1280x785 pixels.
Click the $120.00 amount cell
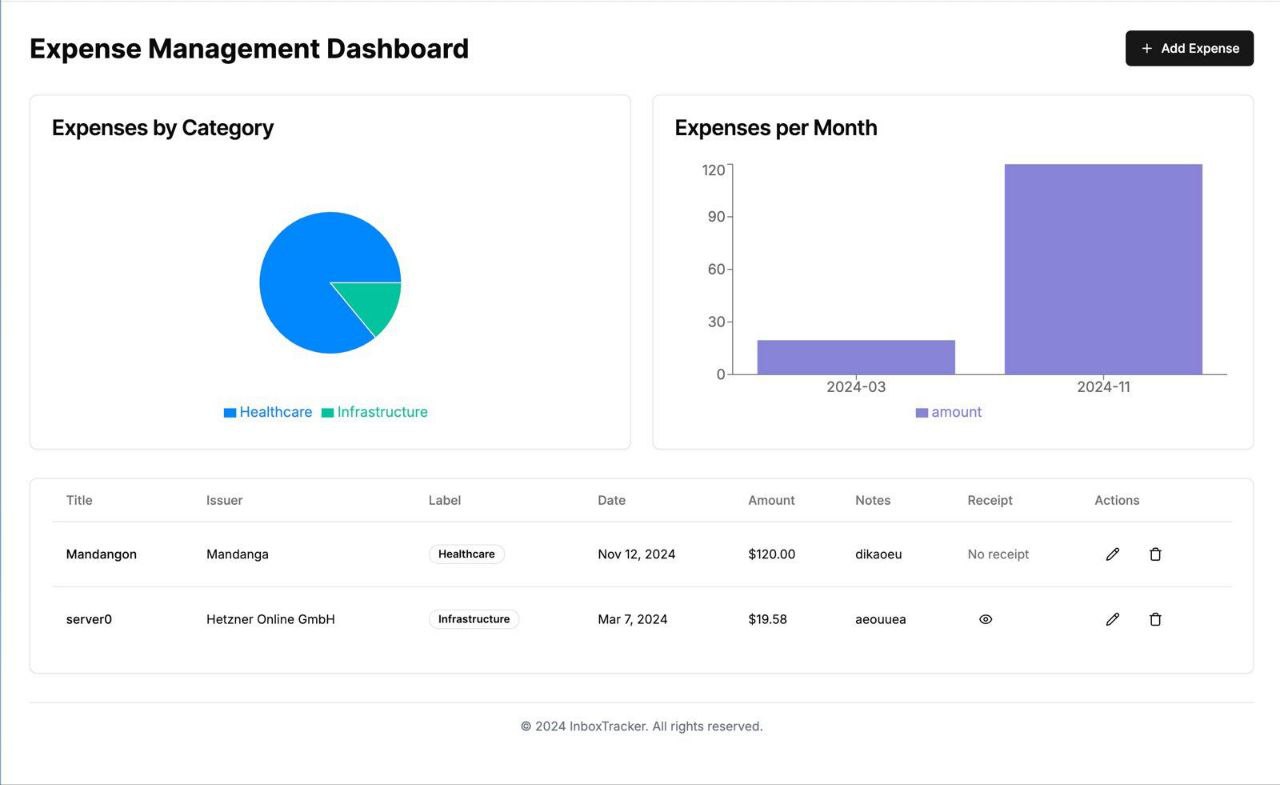[772, 554]
